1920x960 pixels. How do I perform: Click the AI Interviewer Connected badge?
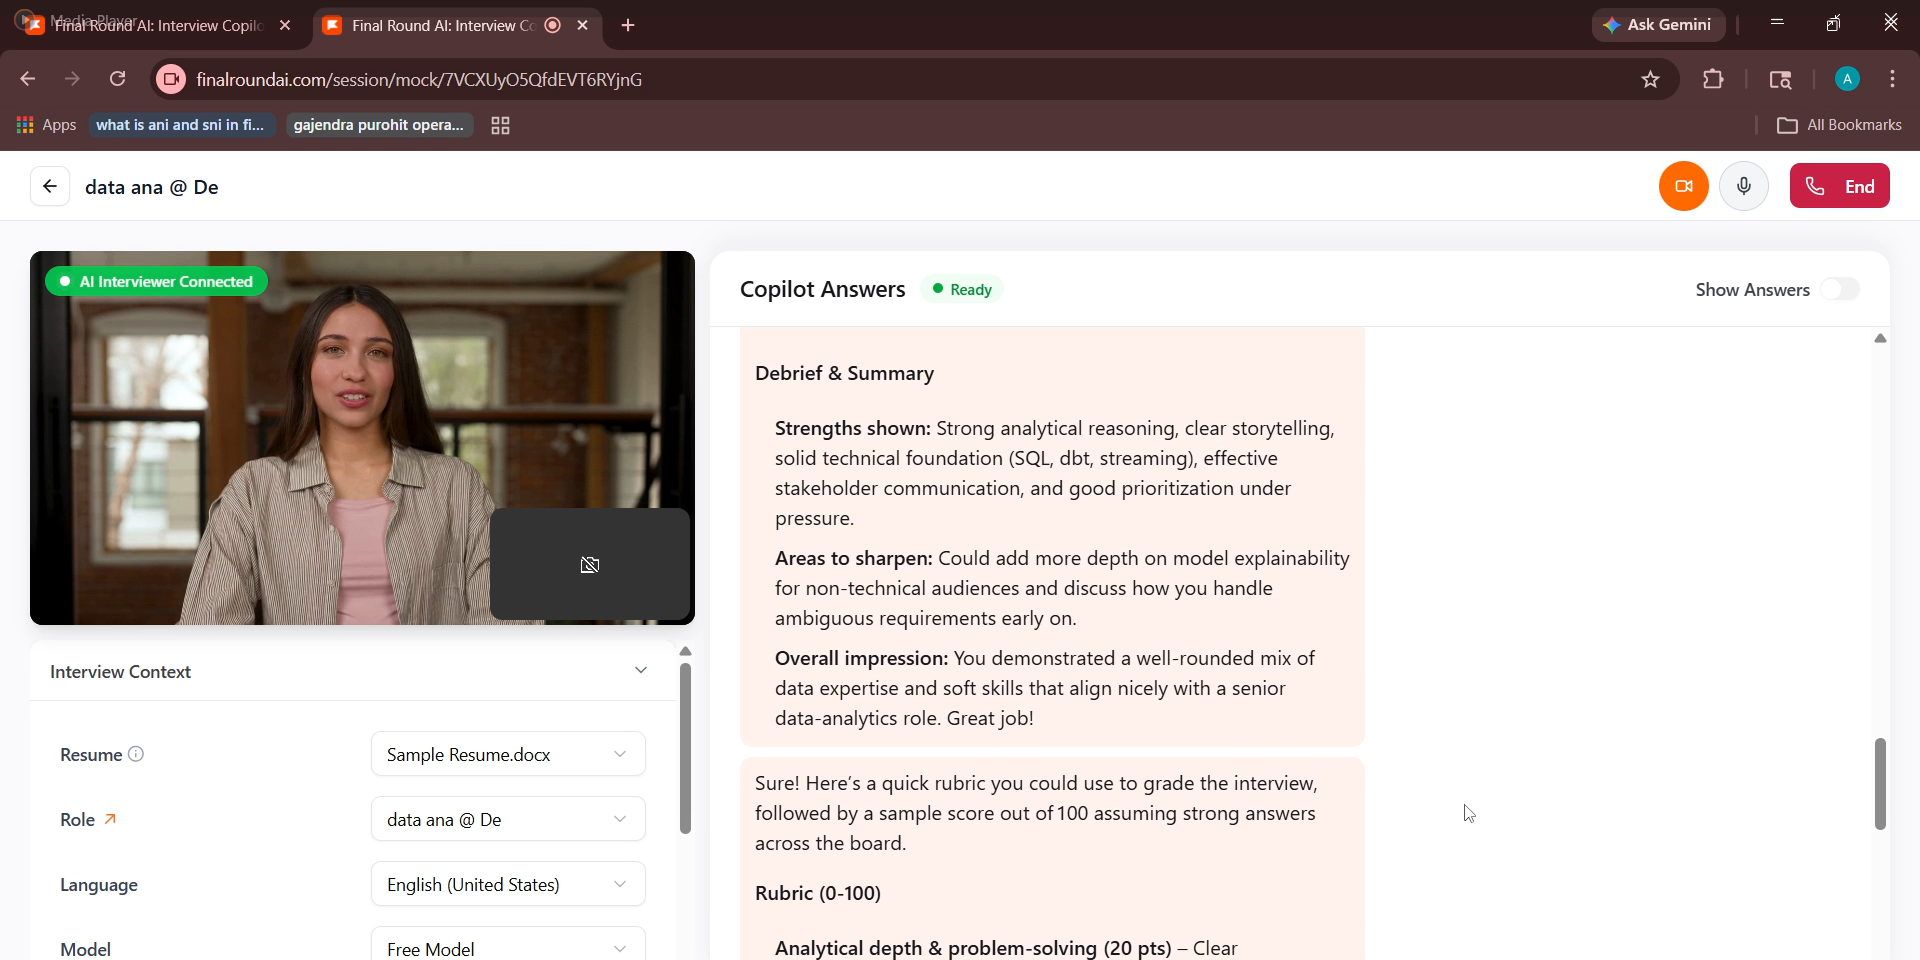point(156,281)
